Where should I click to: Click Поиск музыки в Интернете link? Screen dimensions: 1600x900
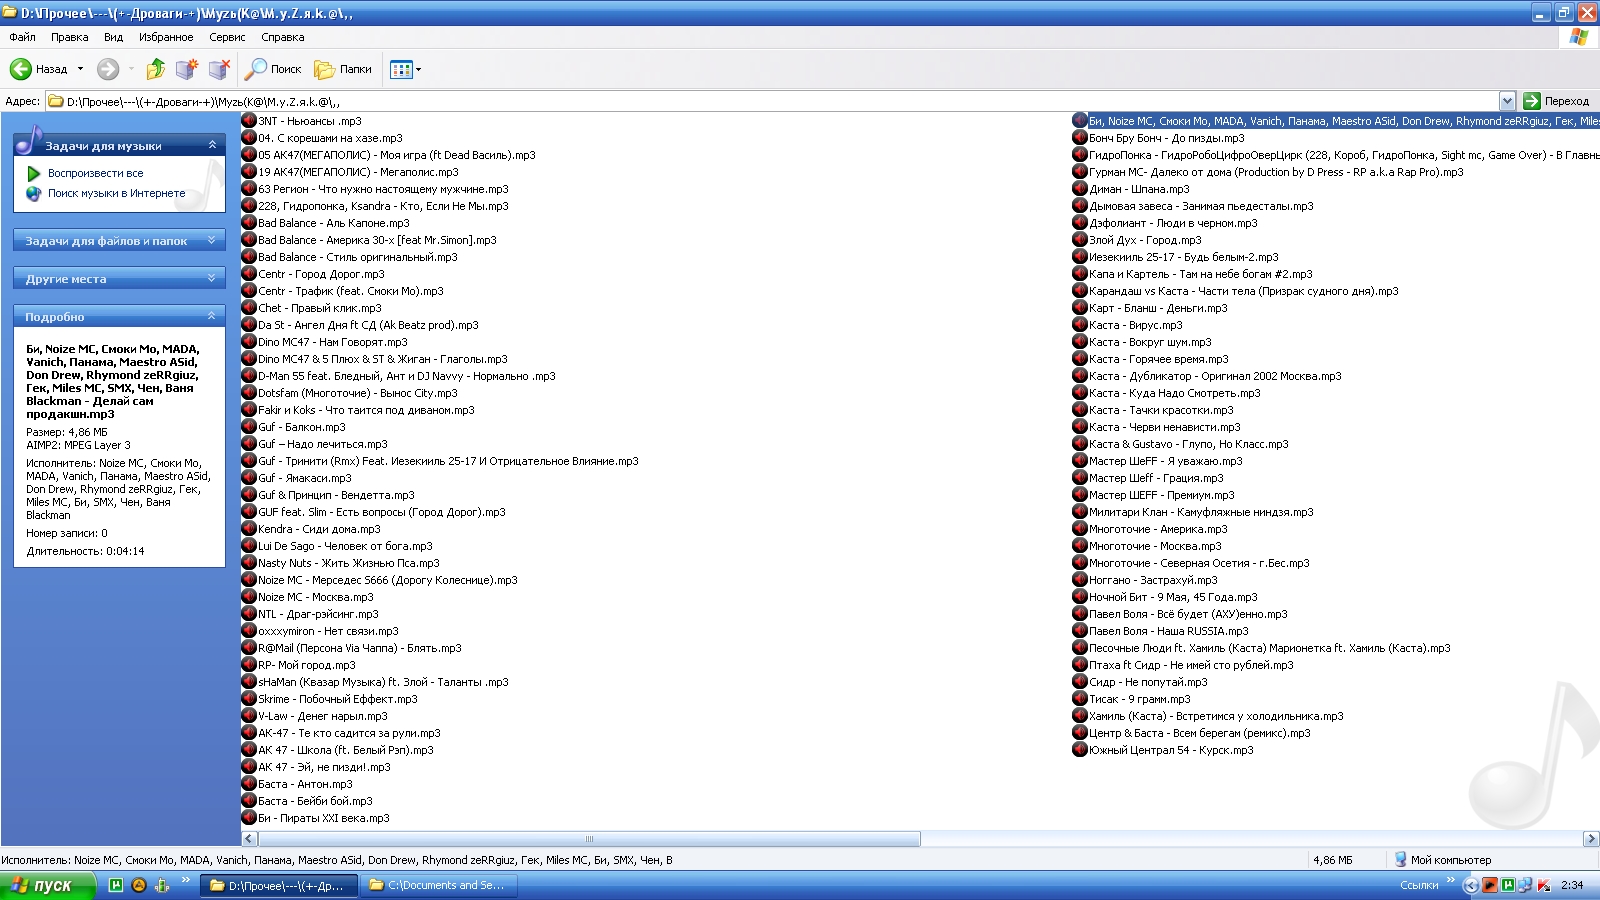[117, 193]
